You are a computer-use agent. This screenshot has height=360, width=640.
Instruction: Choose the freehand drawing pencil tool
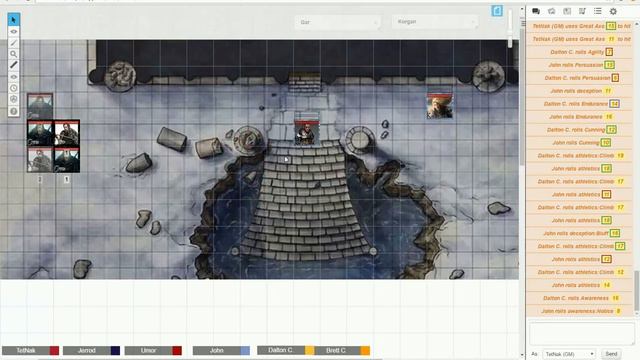click(x=13, y=43)
